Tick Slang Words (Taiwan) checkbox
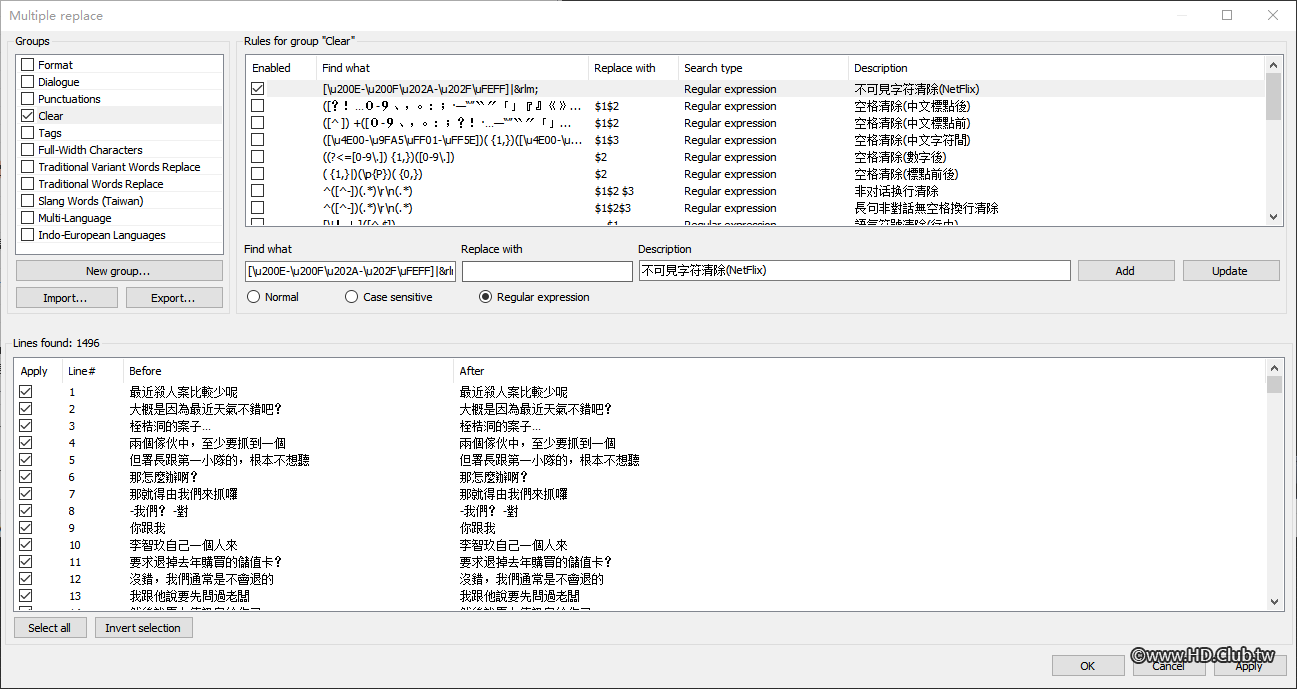The height and width of the screenshot is (689, 1297). pos(28,201)
